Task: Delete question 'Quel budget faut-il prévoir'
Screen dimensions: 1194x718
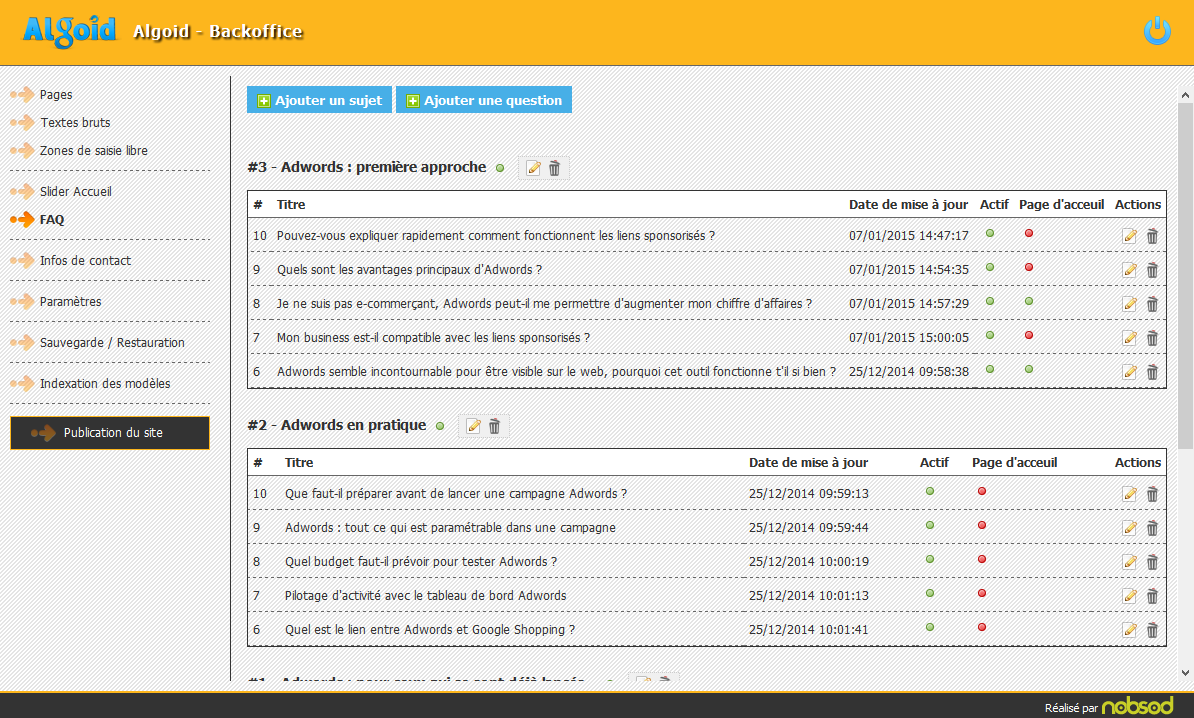Action: coord(1152,562)
